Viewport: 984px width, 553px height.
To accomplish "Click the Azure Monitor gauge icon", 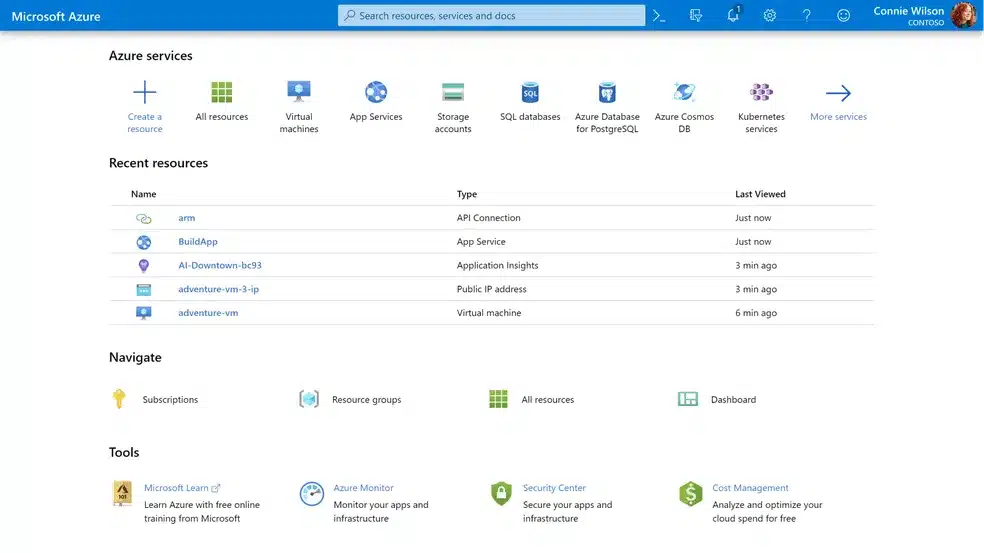I will pos(312,494).
